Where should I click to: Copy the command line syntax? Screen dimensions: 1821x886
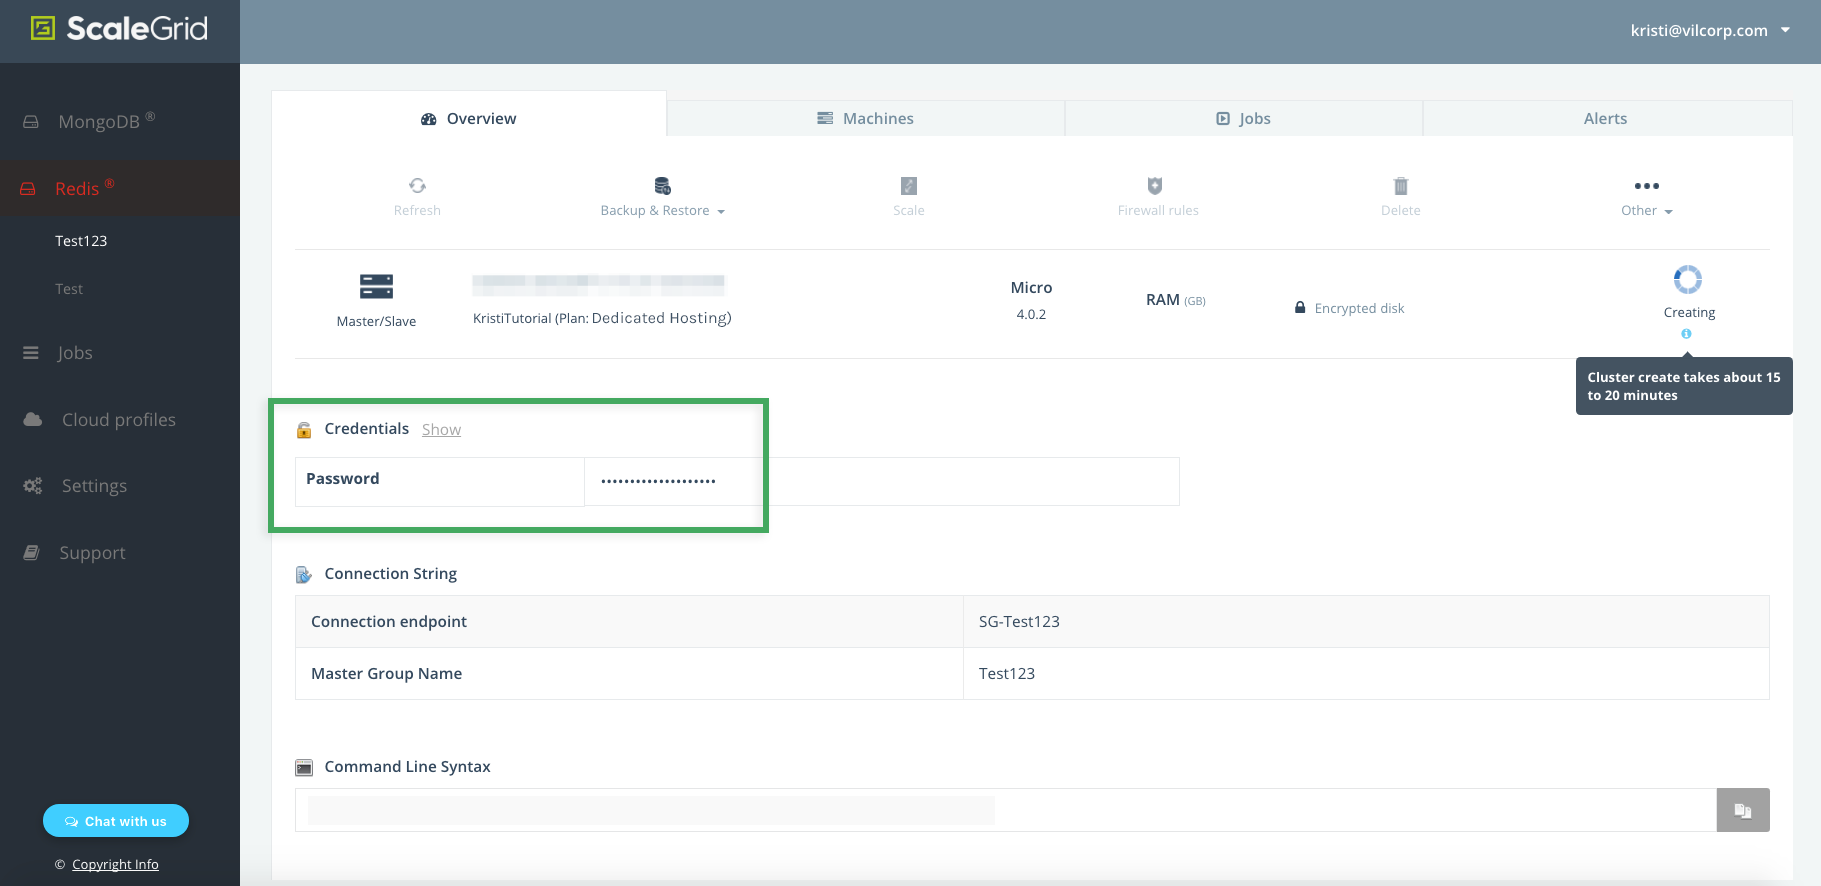1743,810
